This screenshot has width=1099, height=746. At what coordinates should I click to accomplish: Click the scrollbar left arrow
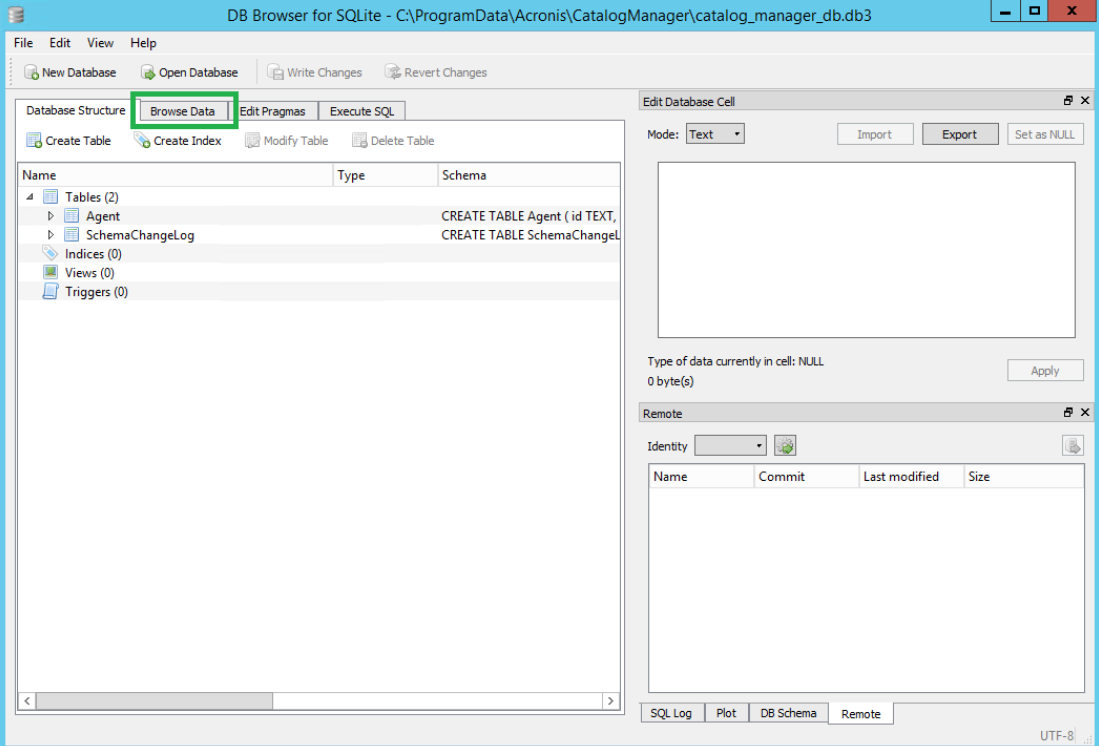pos(27,700)
